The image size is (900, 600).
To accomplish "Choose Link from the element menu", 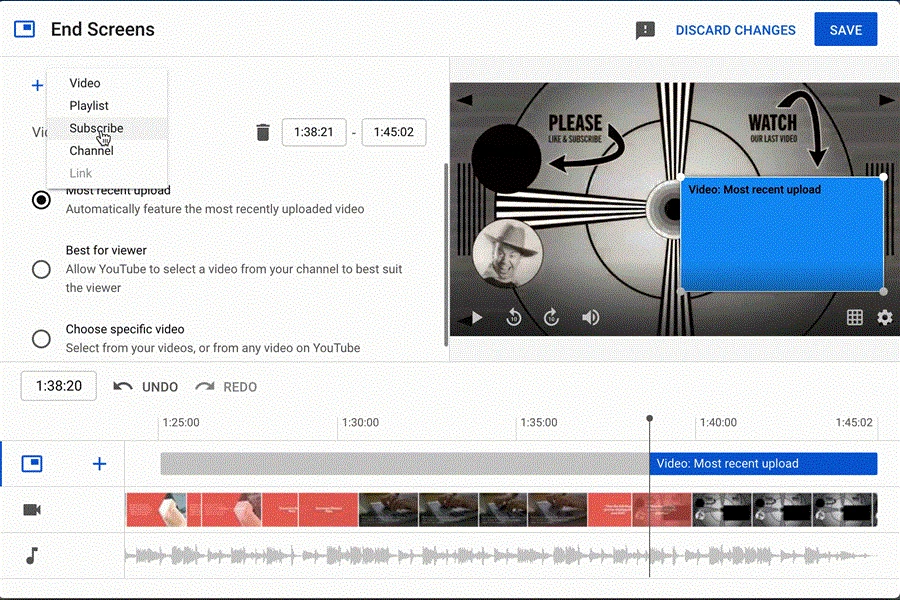I will (80, 173).
